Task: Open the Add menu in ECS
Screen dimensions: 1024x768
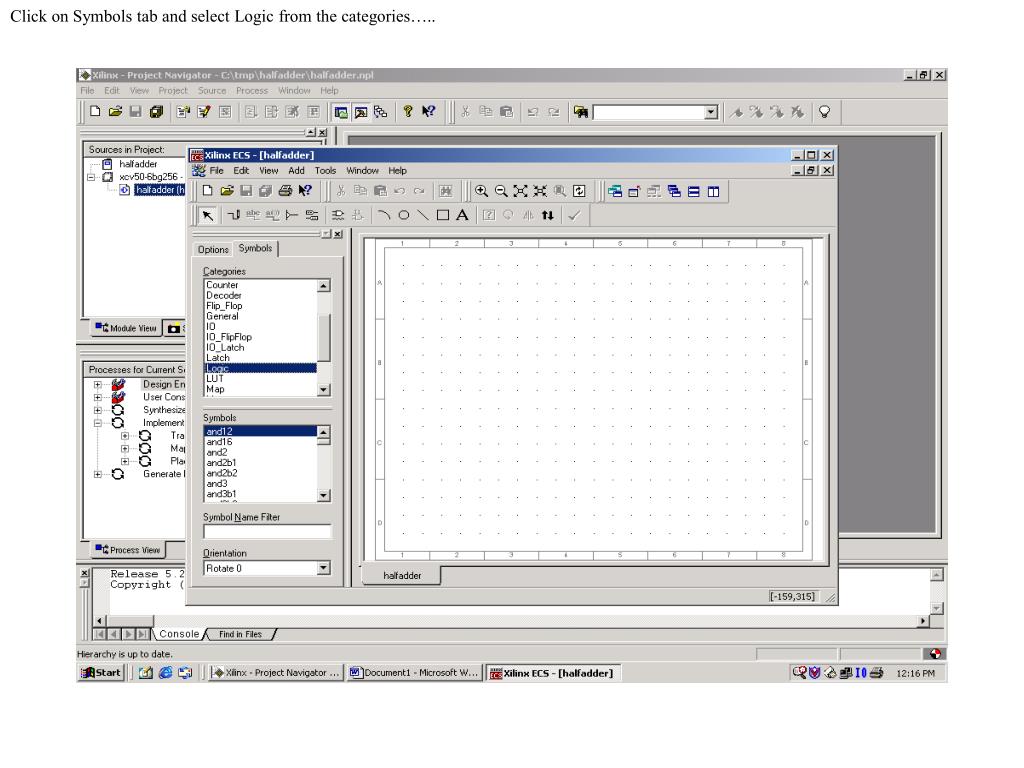Action: click(296, 170)
